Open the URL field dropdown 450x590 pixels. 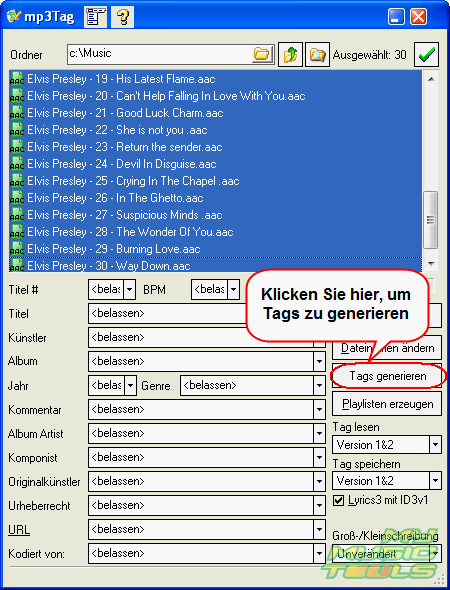(319, 529)
